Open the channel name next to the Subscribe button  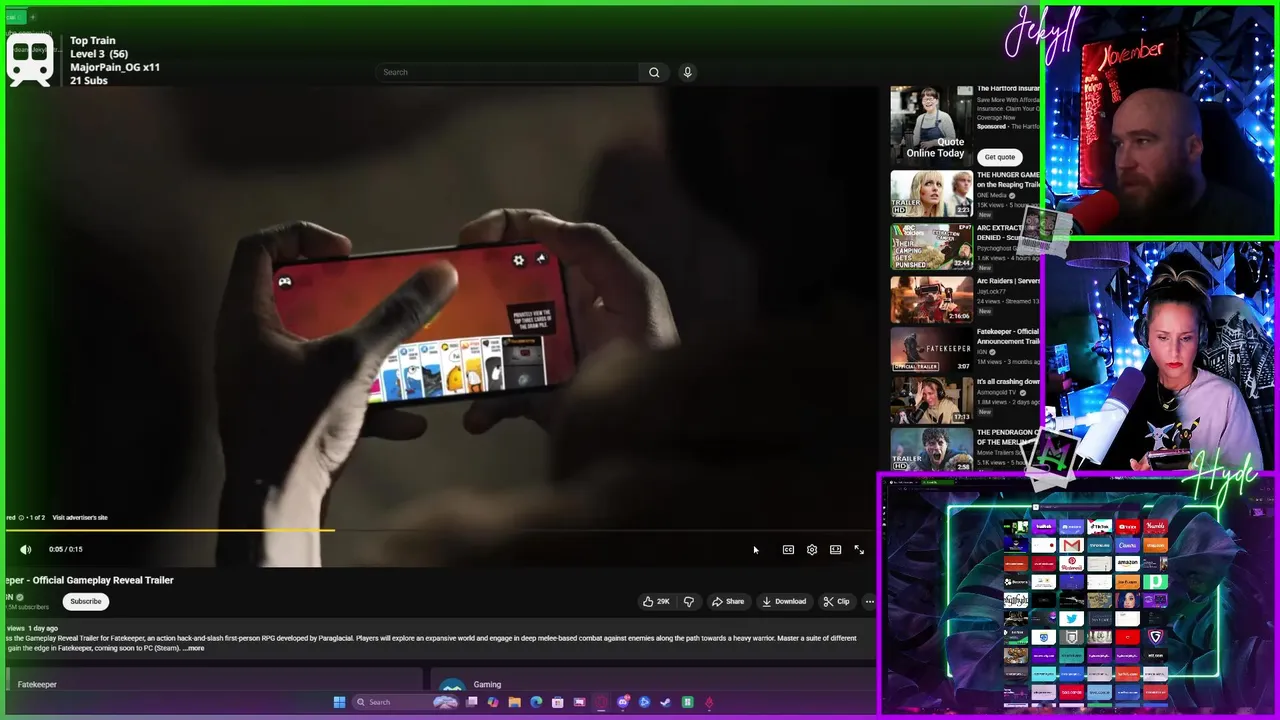[8, 597]
